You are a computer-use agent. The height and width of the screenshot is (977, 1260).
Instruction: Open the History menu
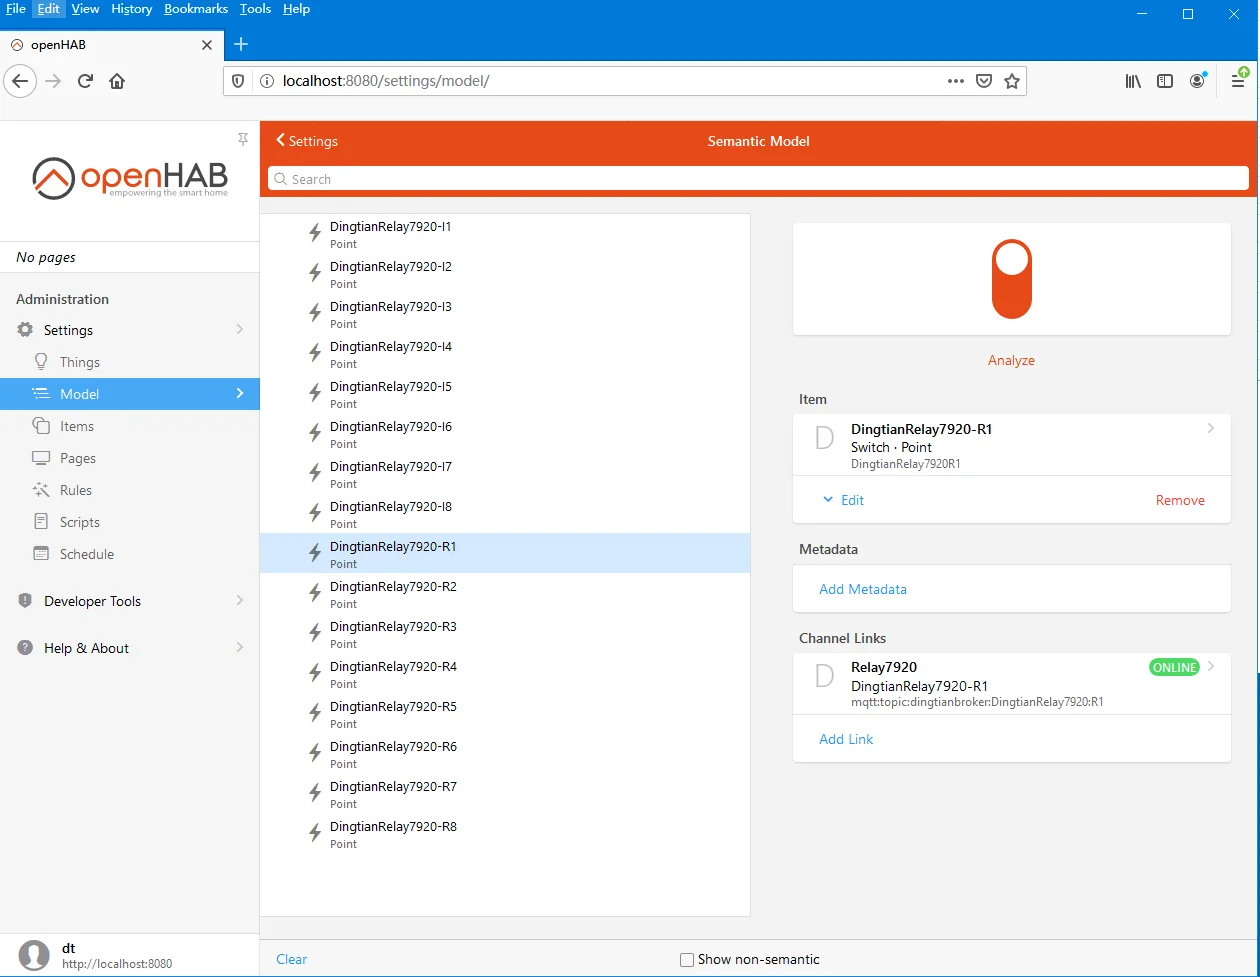(x=131, y=9)
